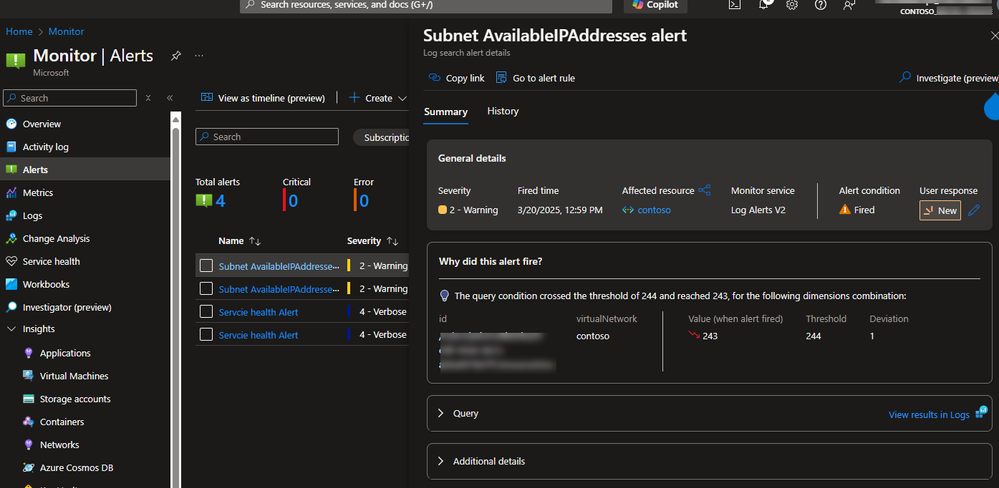
Task: Switch to the Summary tab
Action: coord(446,112)
